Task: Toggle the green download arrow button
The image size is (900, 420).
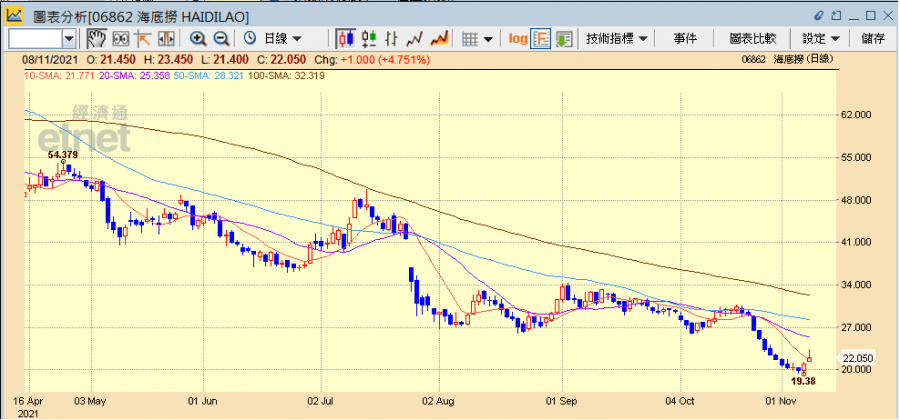Action: (565, 39)
